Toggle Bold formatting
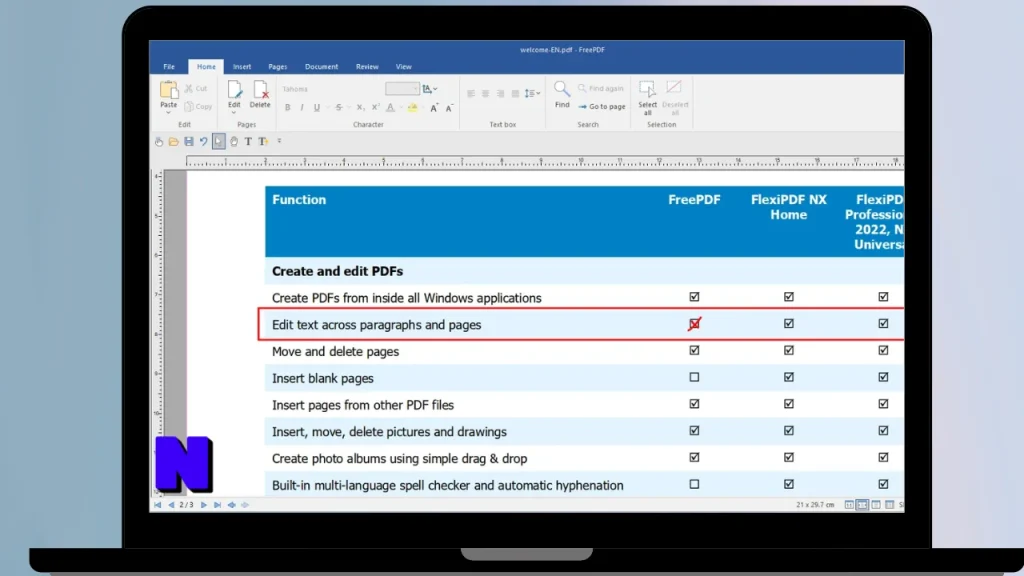 tap(287, 108)
